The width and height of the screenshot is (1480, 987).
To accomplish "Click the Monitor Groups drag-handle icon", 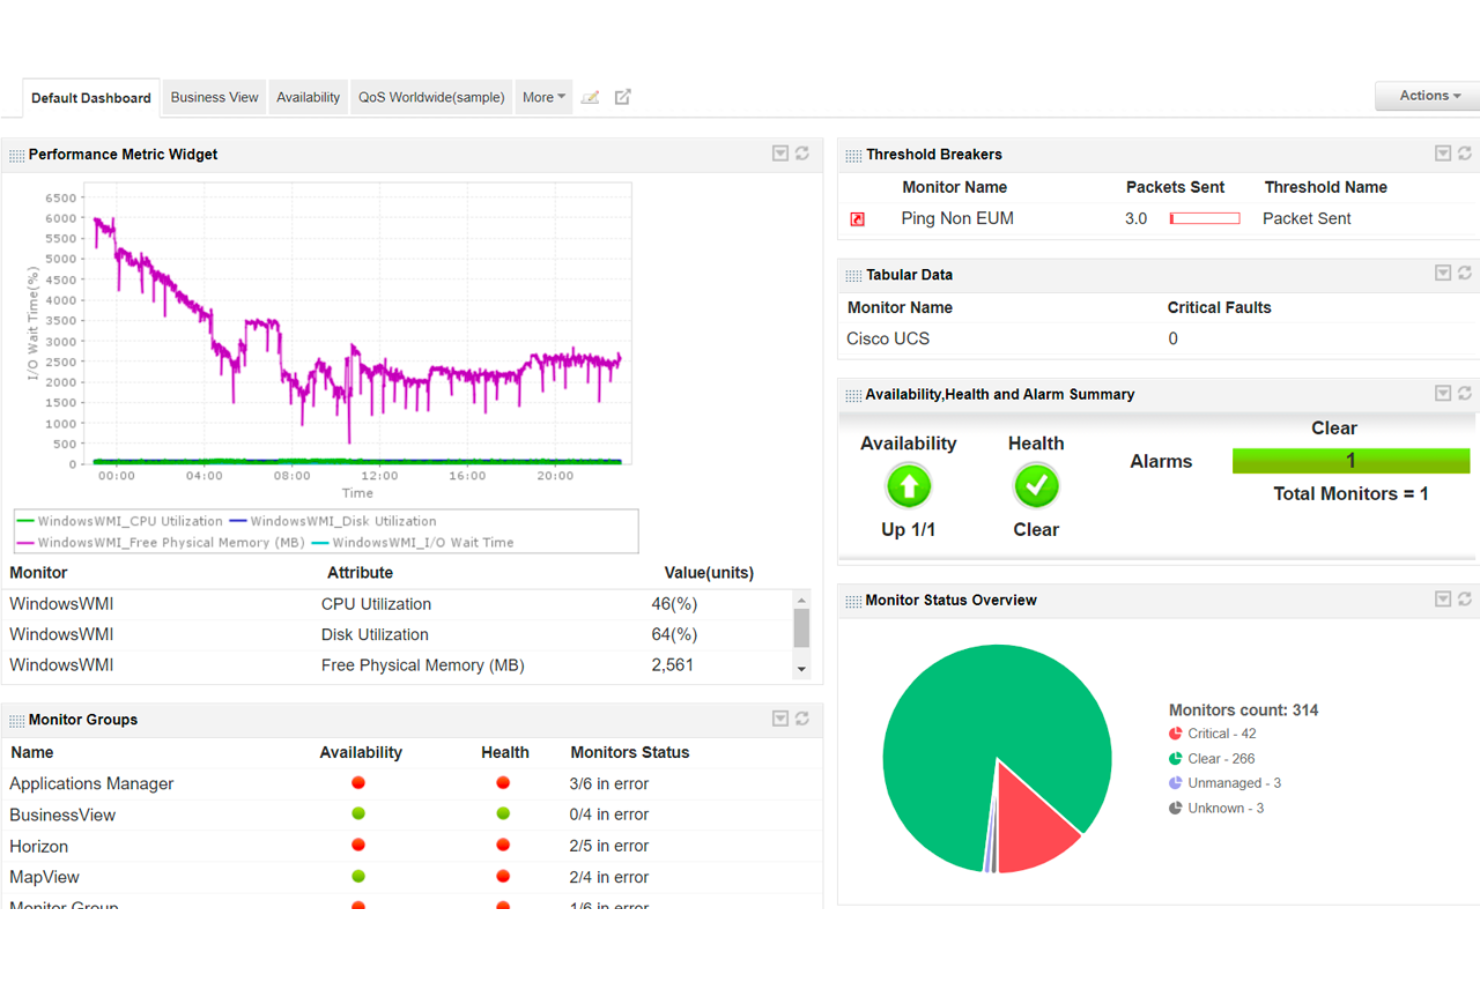I will point(16,719).
